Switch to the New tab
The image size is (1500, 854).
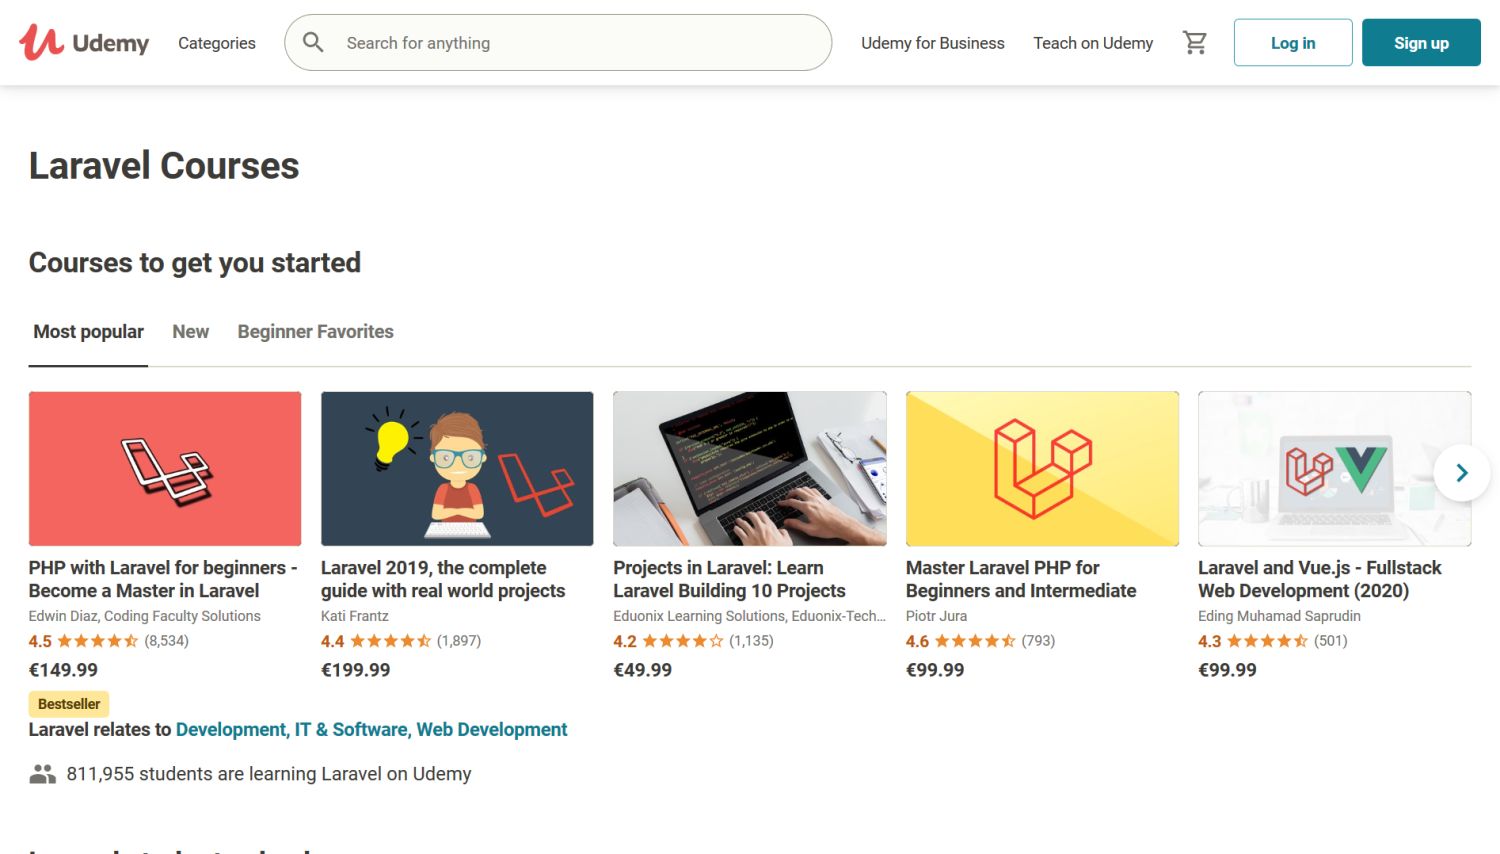point(190,332)
